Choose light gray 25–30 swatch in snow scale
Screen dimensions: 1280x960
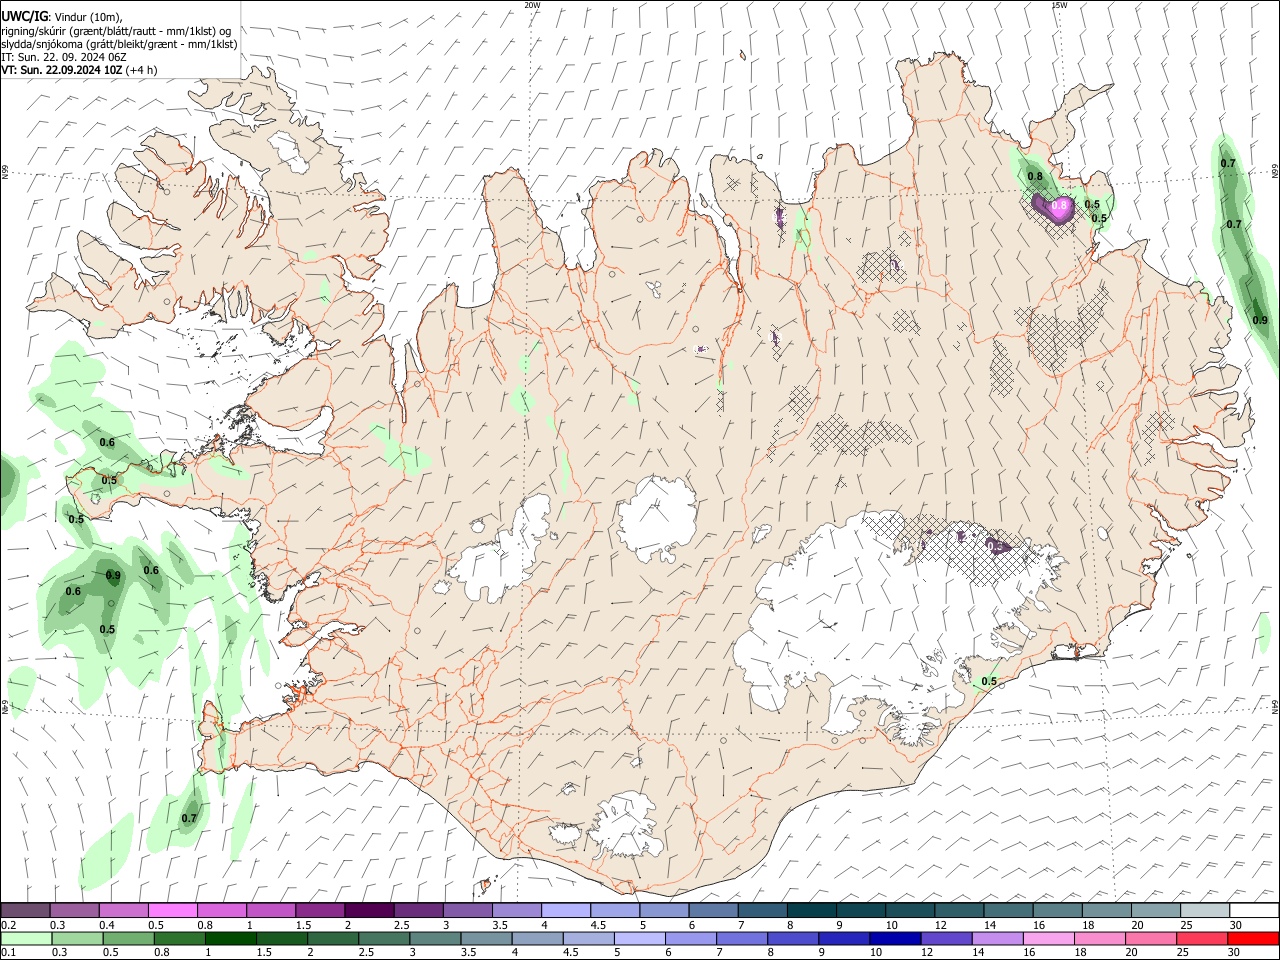coord(1205,911)
